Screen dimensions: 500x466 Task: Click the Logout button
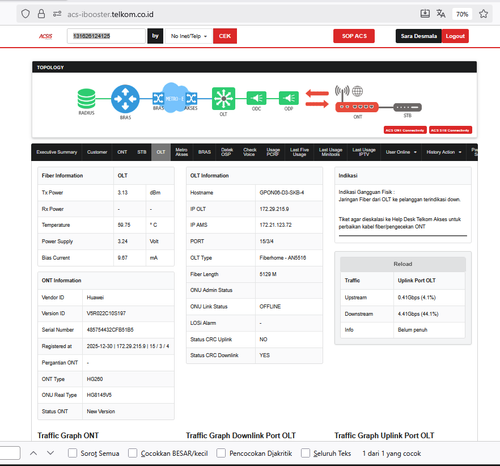pos(455,36)
